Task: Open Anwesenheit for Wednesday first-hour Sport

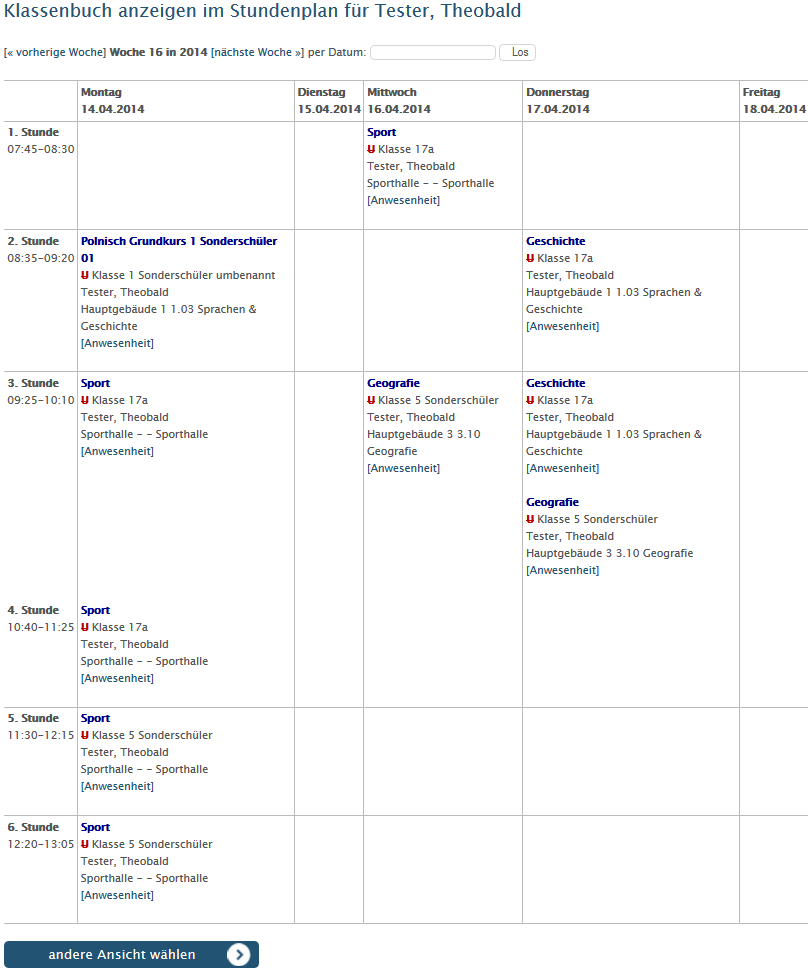Action: point(404,201)
